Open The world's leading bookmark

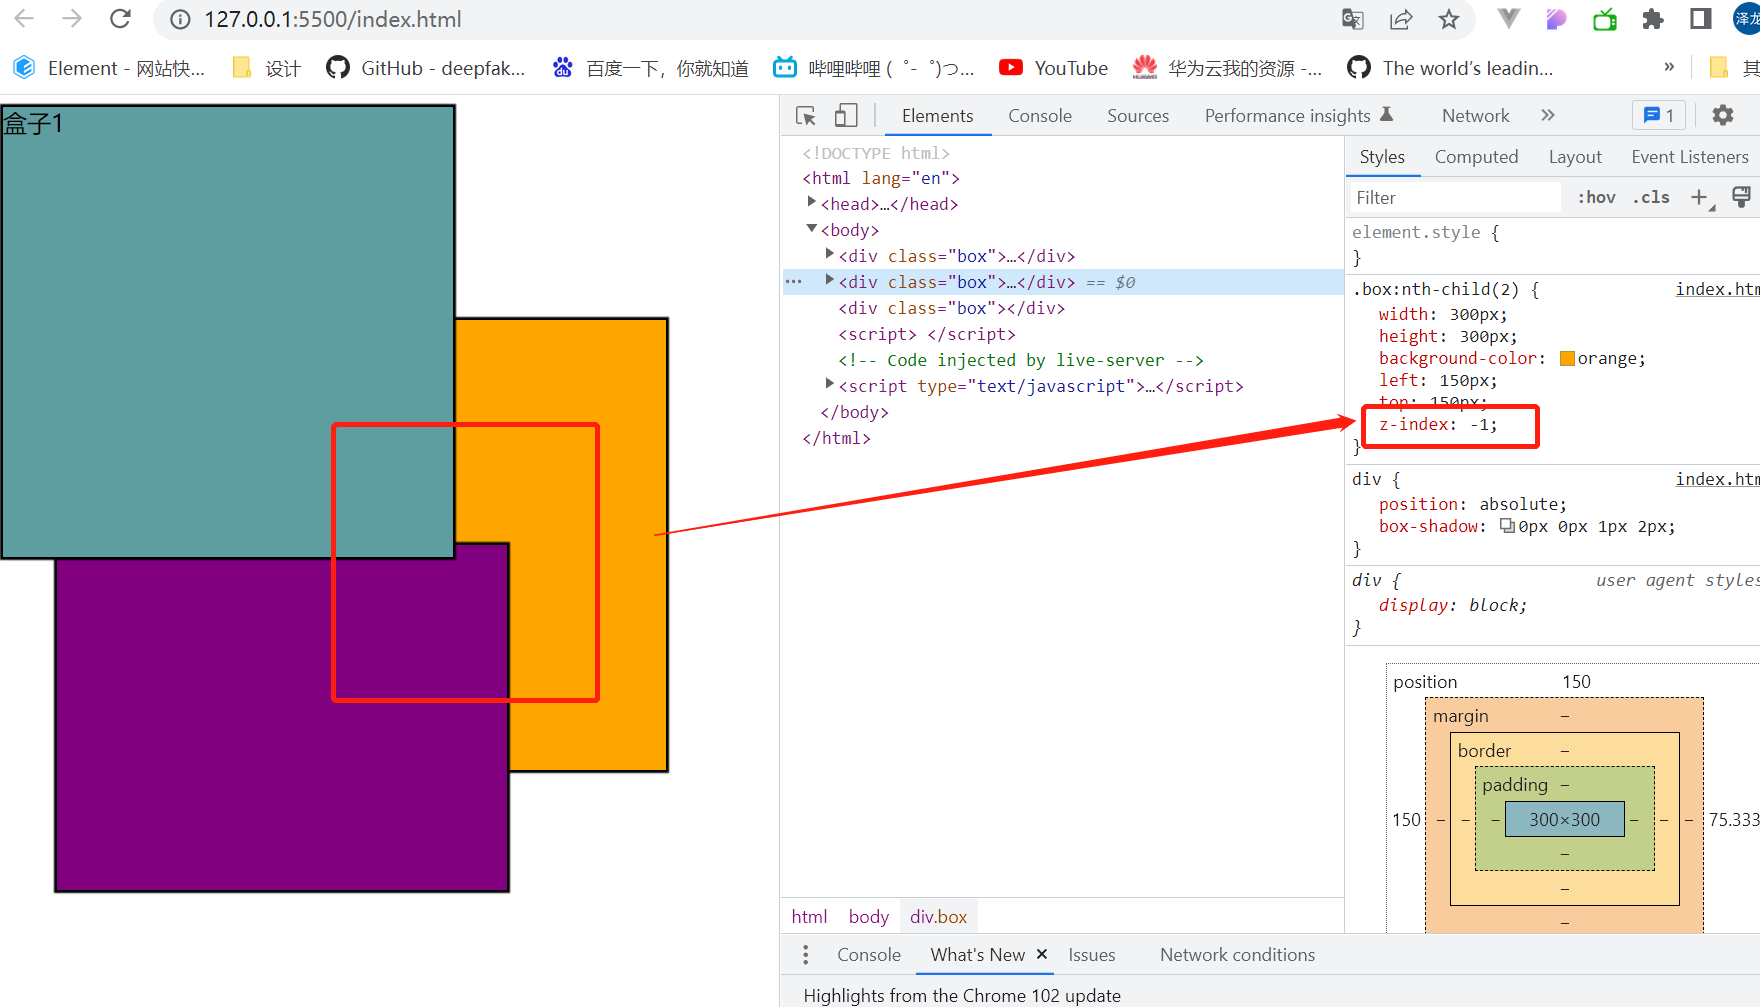(x=1450, y=68)
